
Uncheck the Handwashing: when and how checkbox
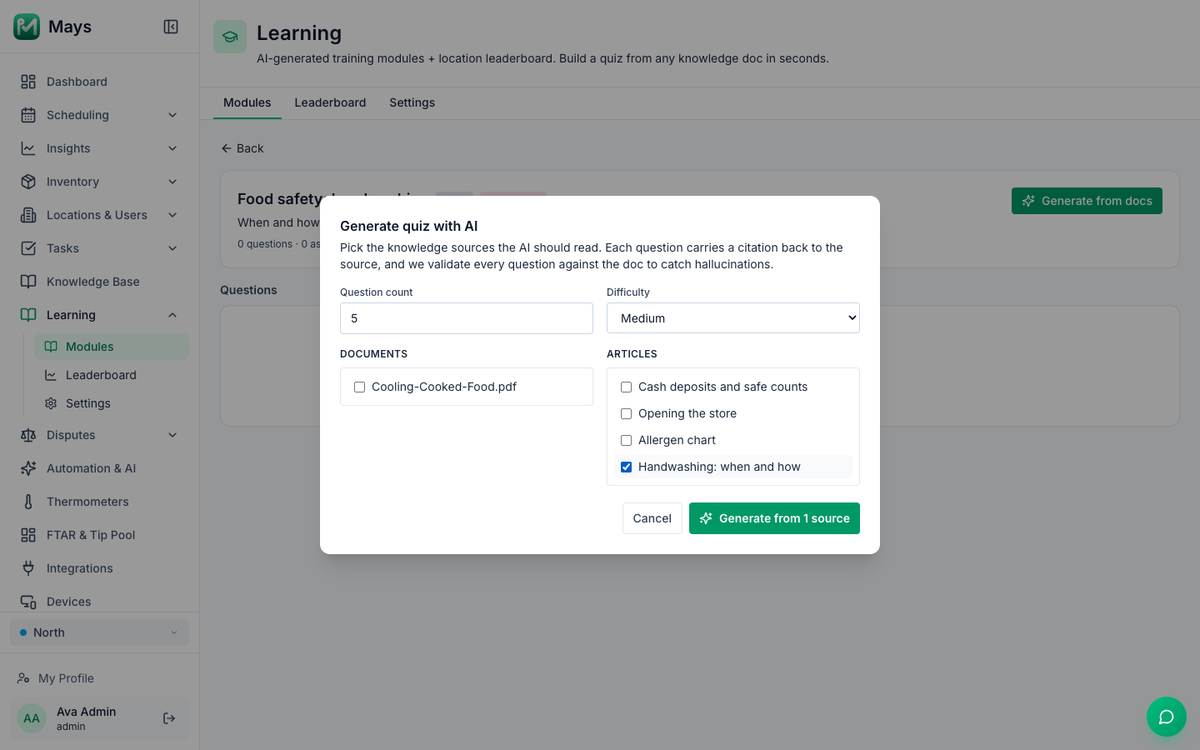click(626, 467)
